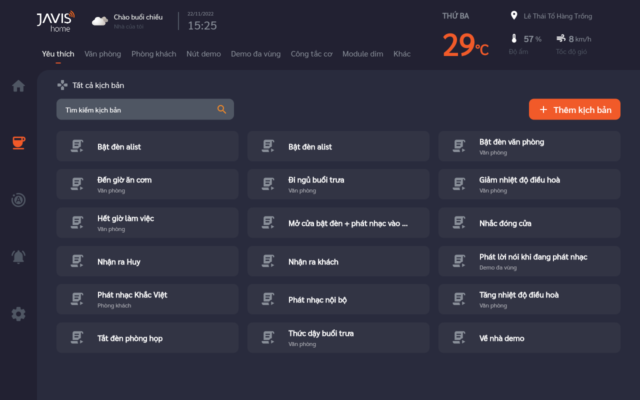This screenshot has width=640, height=400.
Task: Select the scenes cup icon in sidebar
Action: (18, 143)
